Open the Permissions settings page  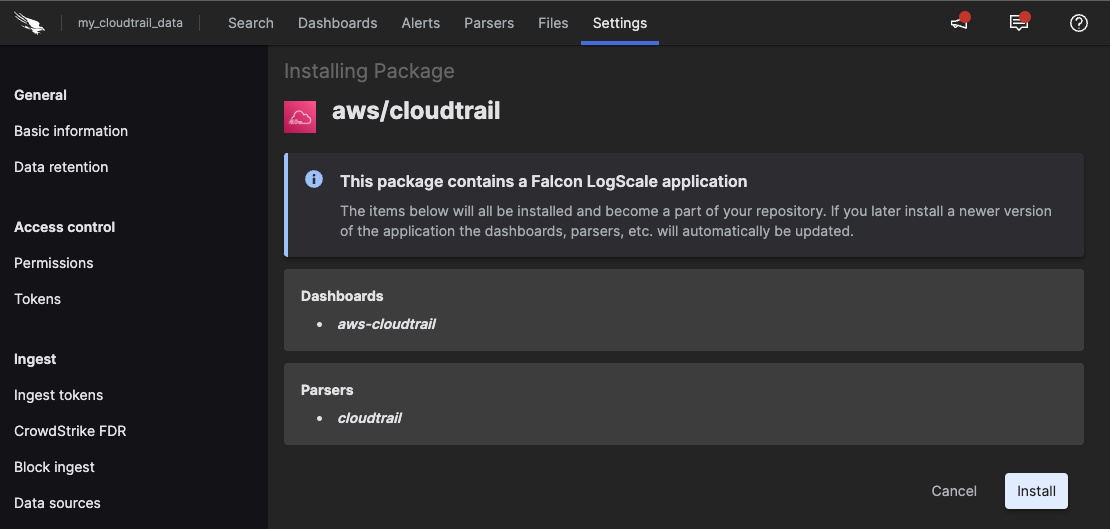(x=54, y=263)
